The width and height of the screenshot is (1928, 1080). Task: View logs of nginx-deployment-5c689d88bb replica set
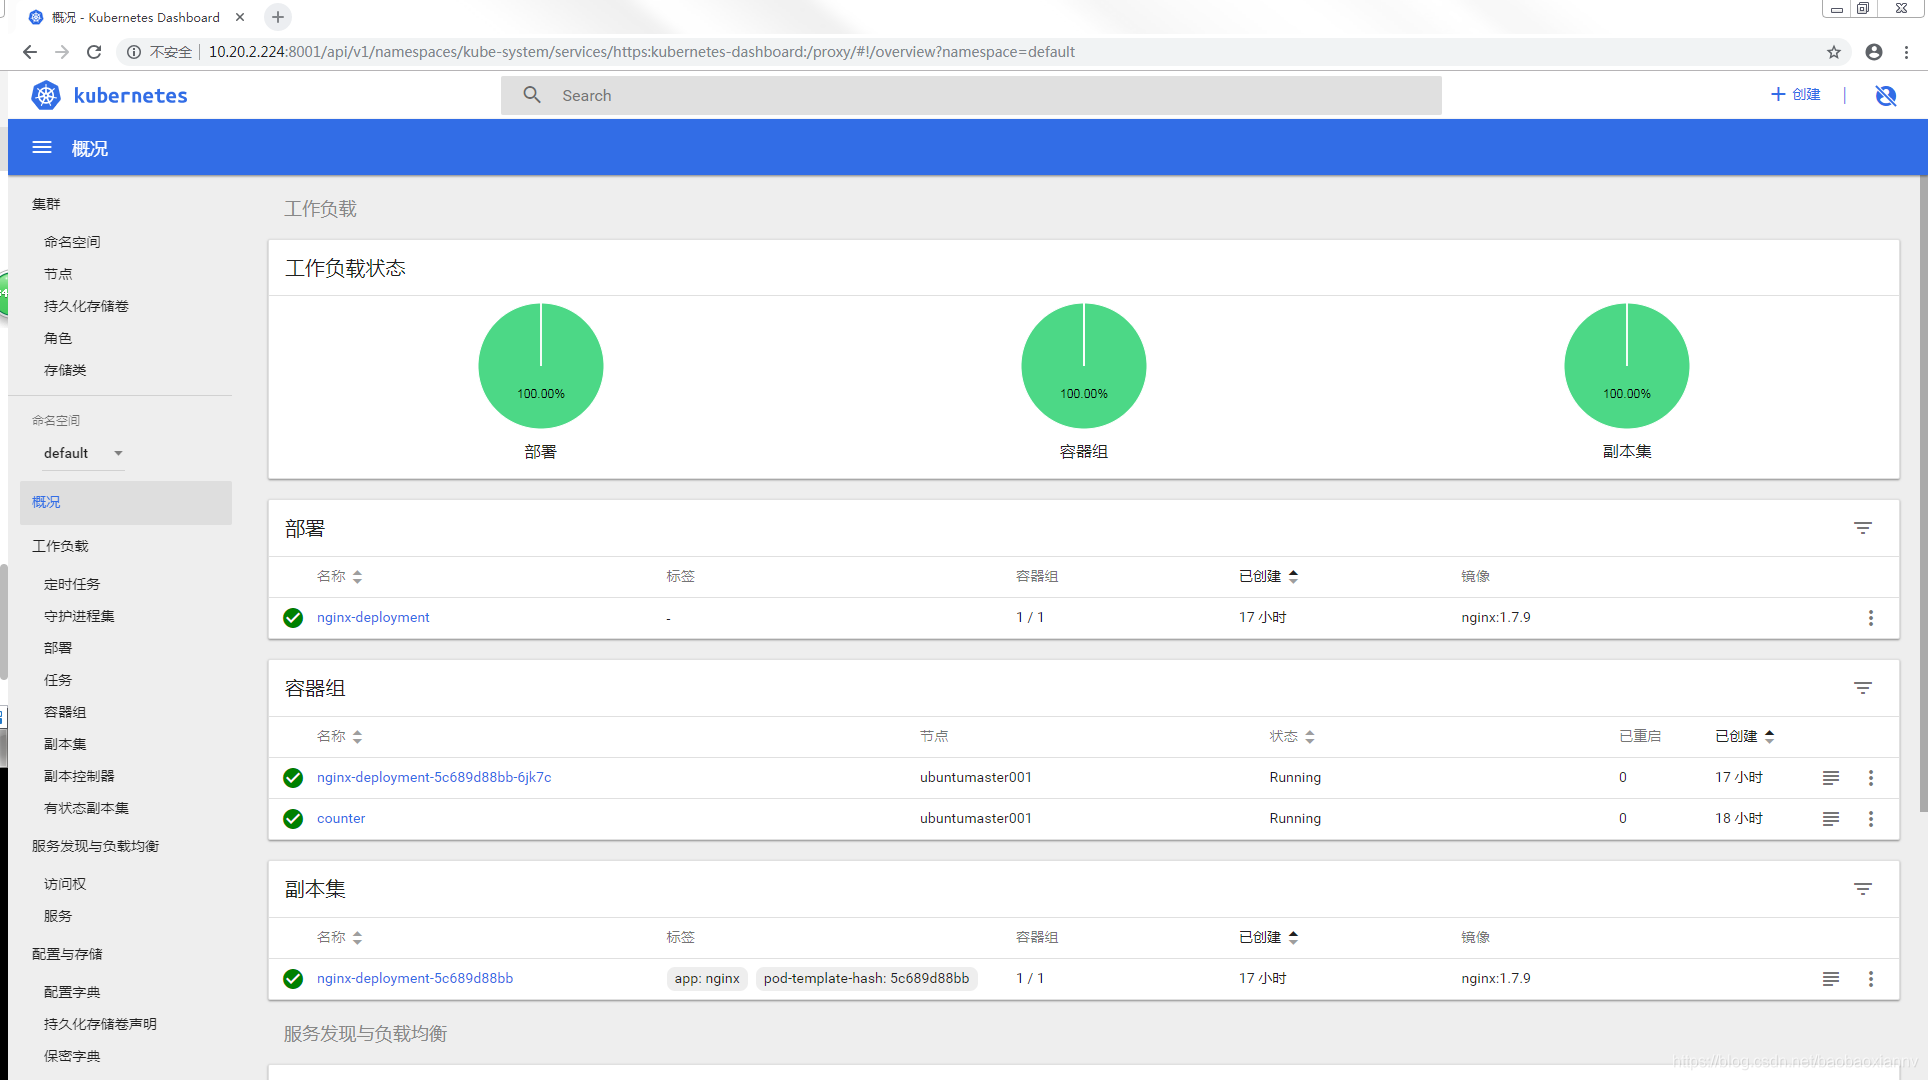coord(1831,979)
